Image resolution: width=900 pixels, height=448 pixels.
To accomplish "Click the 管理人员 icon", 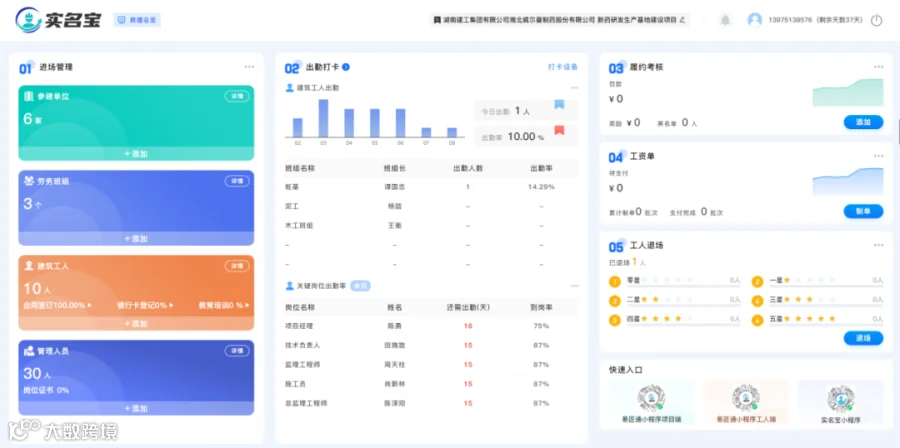I will (29, 351).
